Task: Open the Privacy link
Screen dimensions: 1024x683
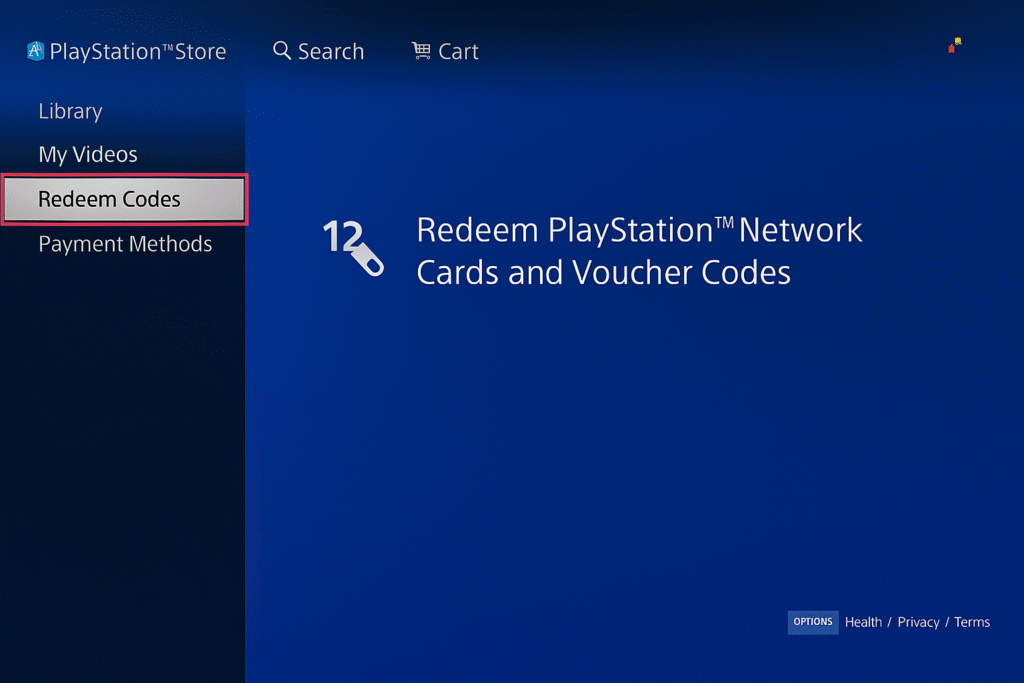Action: [918, 622]
